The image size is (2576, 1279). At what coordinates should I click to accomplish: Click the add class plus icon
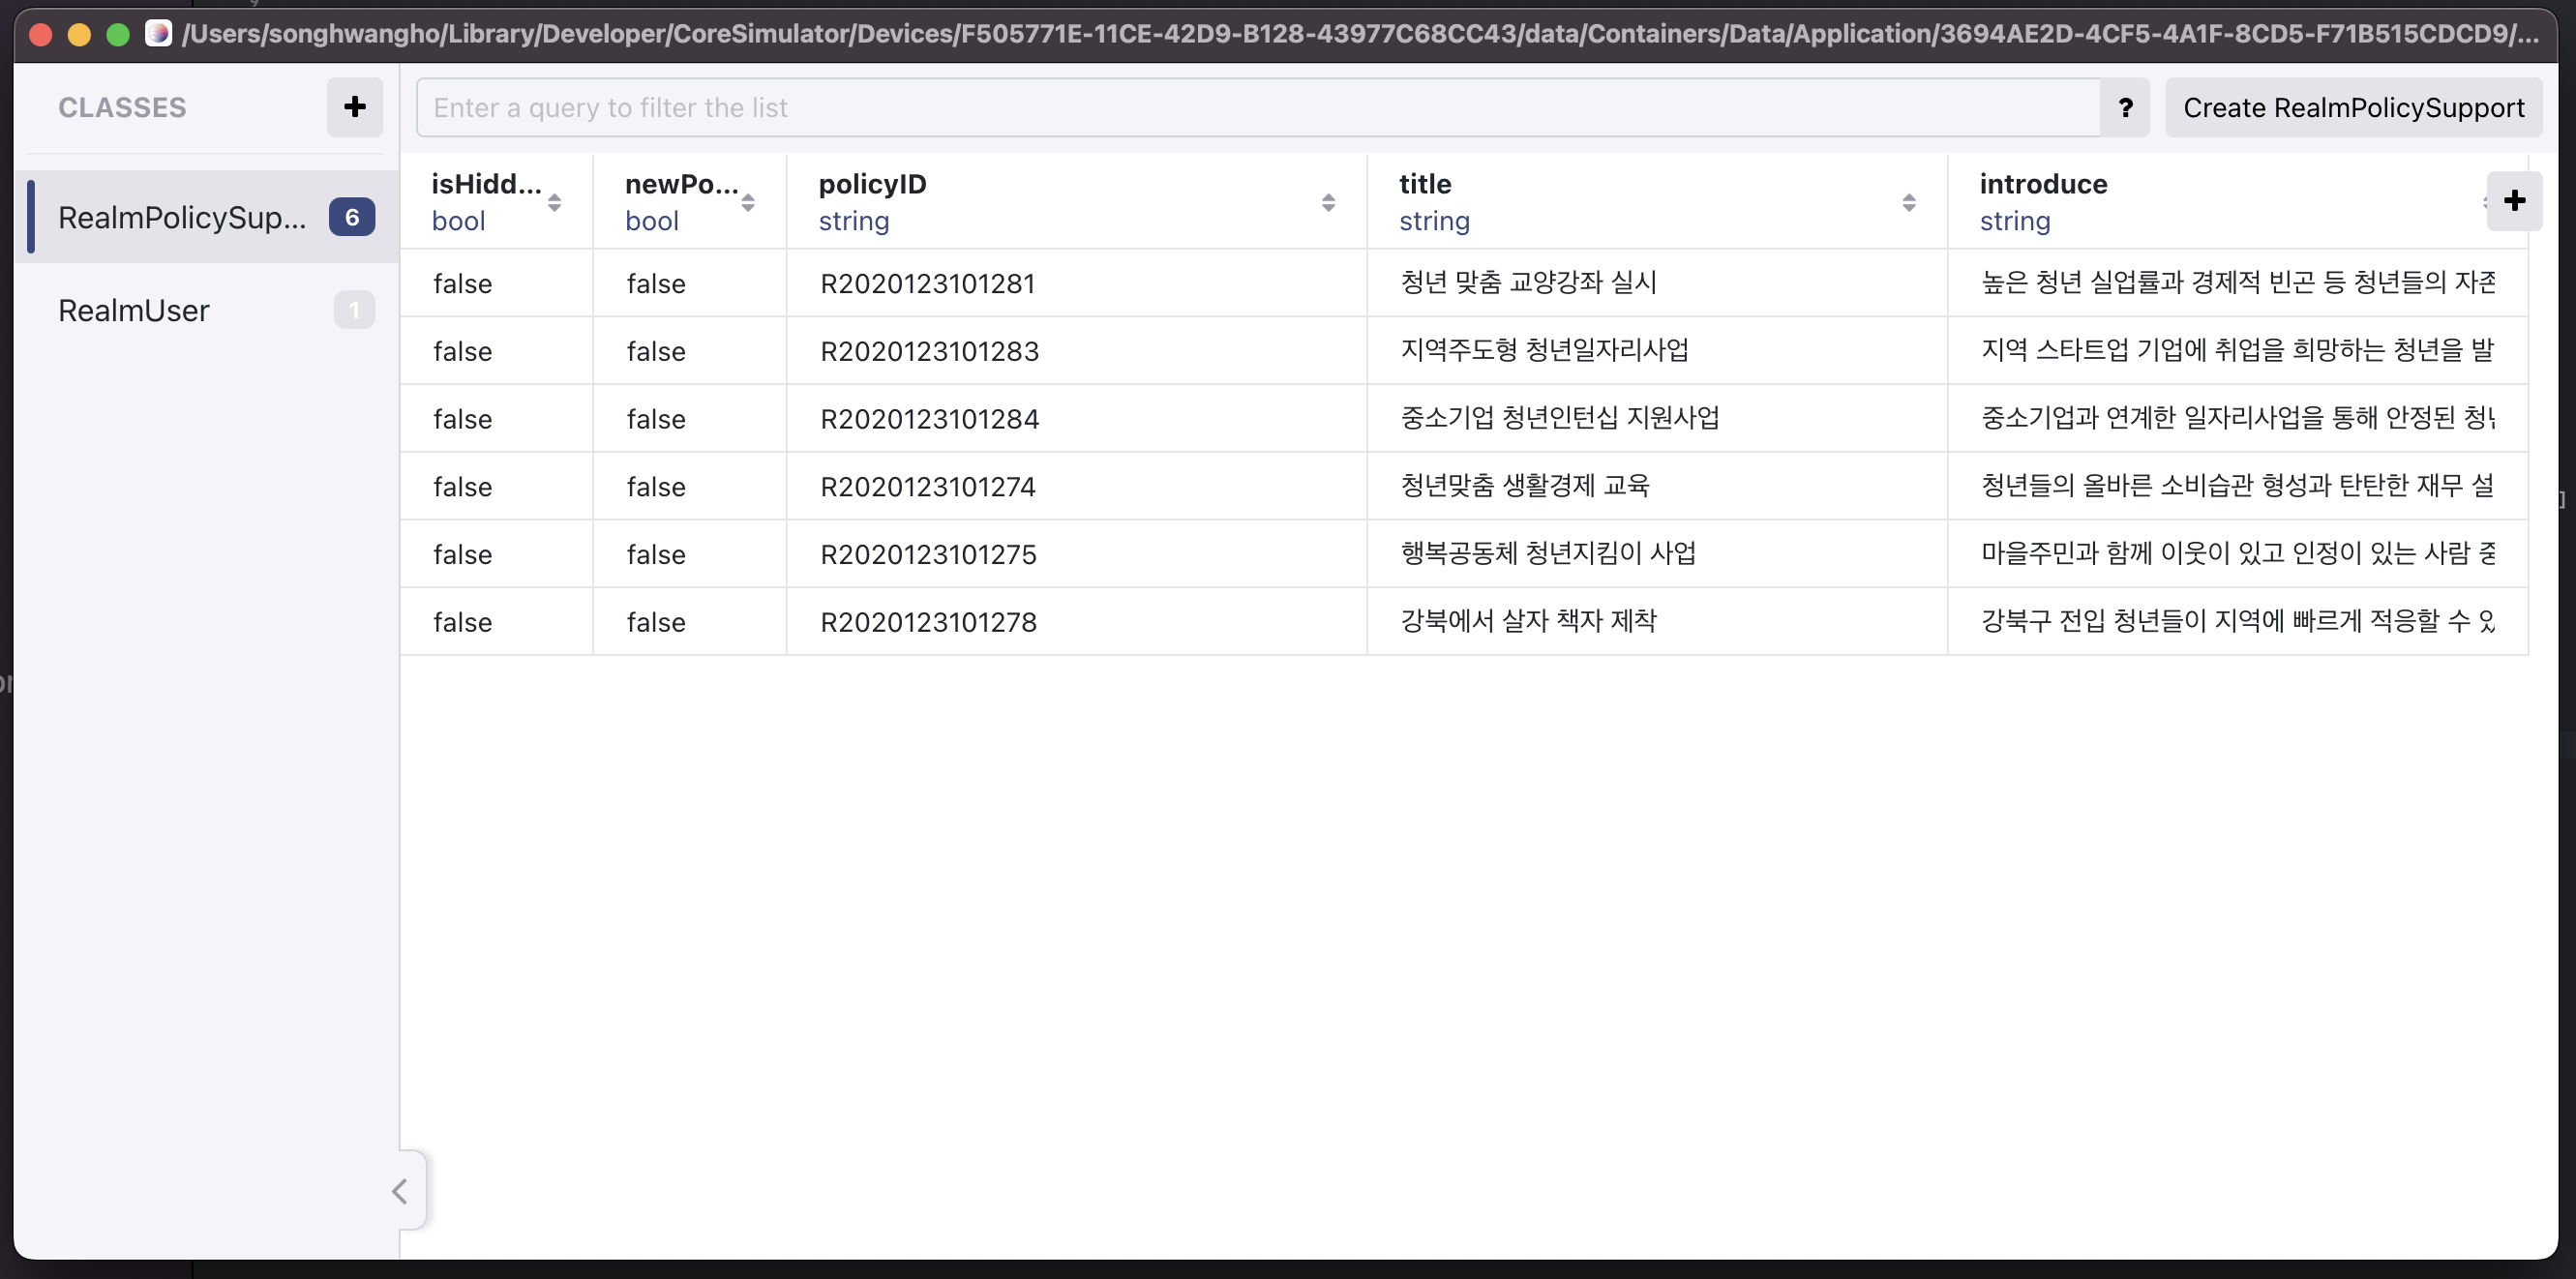354,107
